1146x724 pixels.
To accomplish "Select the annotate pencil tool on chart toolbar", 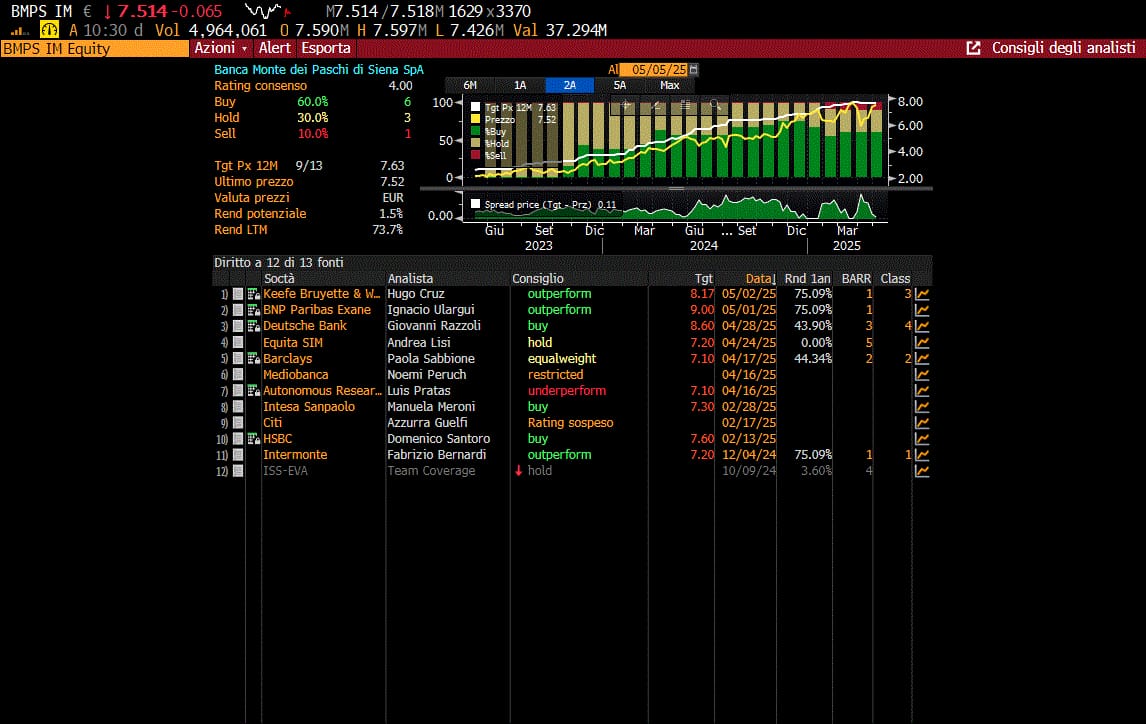I will (656, 105).
